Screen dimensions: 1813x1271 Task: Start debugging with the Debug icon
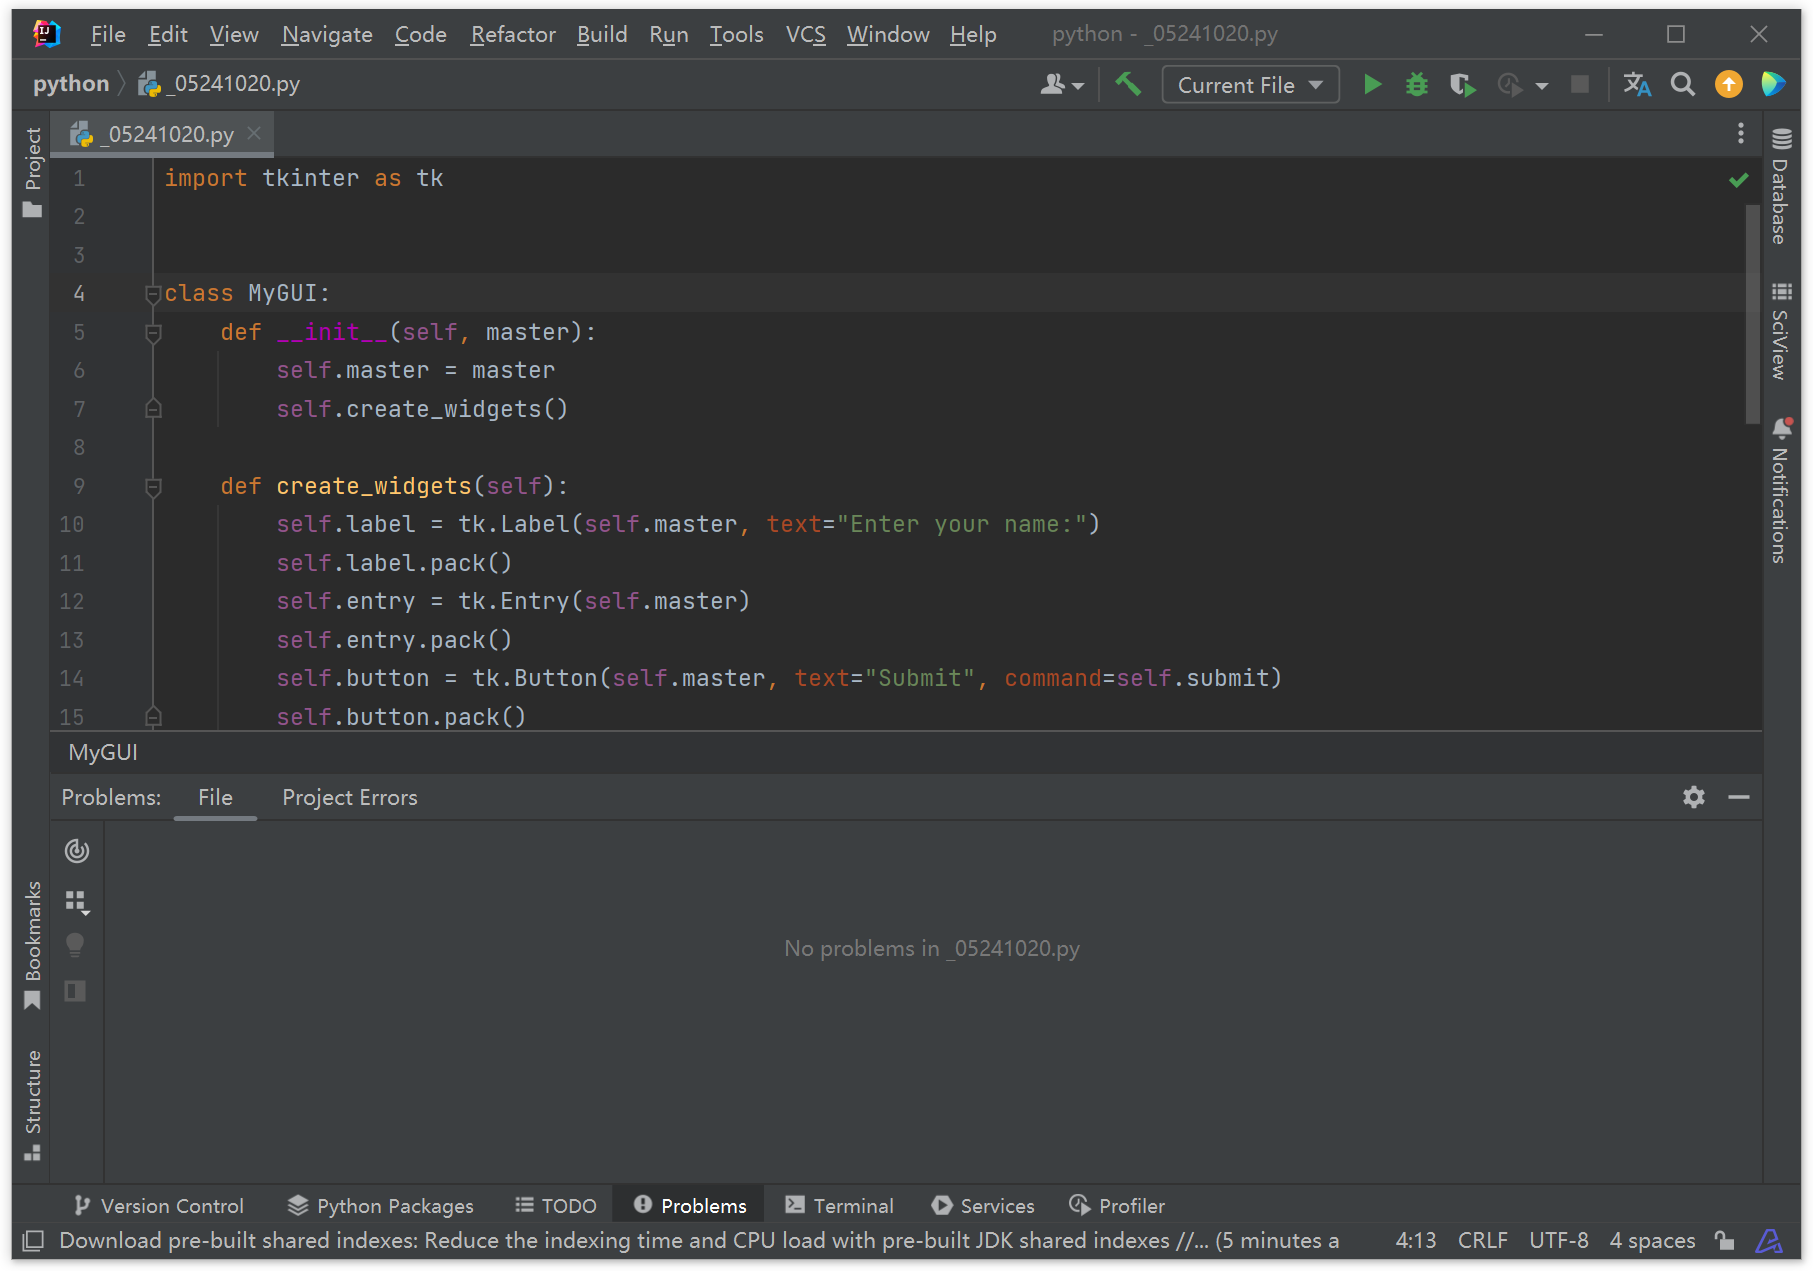(1417, 84)
